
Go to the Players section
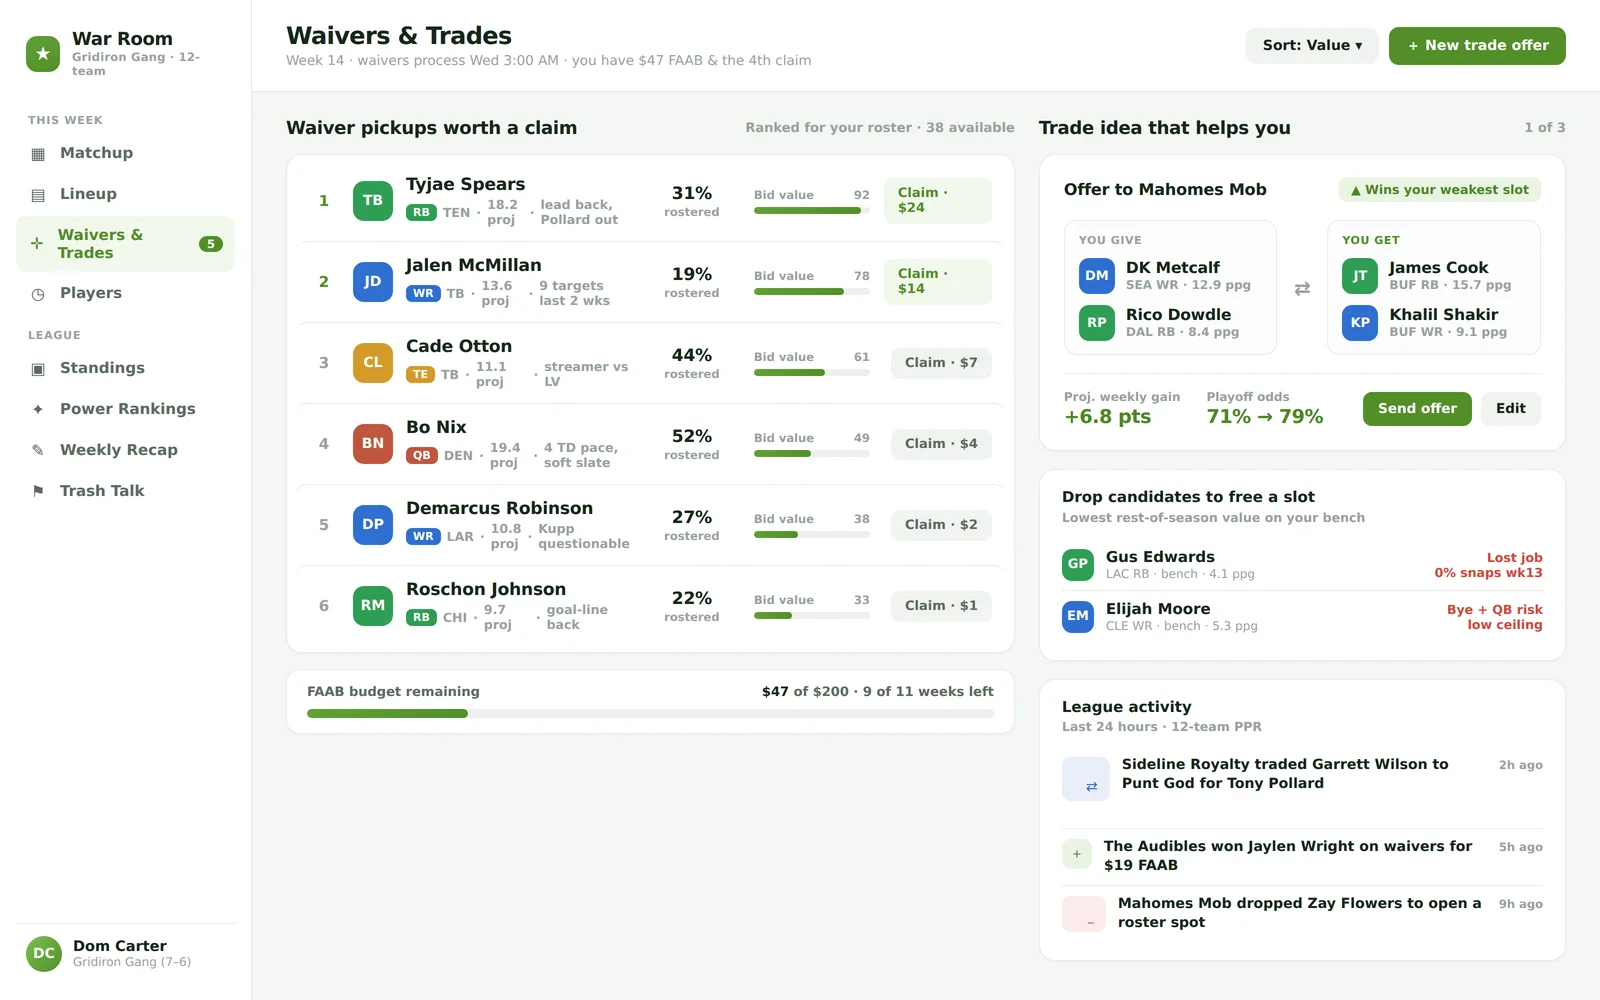pyautogui.click(x=125, y=293)
